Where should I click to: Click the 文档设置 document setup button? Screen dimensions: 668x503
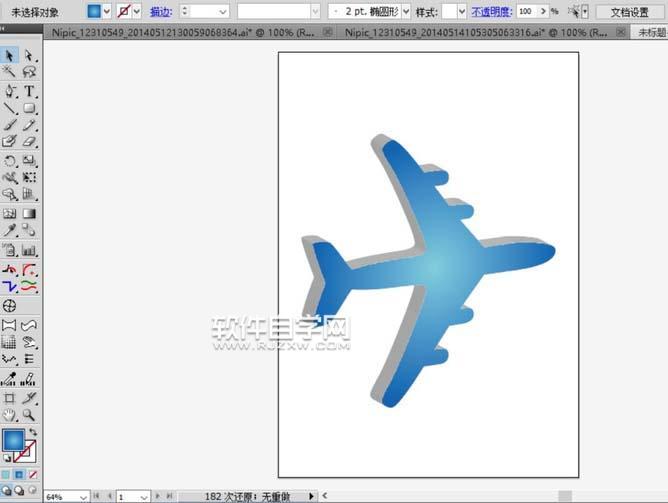click(629, 12)
